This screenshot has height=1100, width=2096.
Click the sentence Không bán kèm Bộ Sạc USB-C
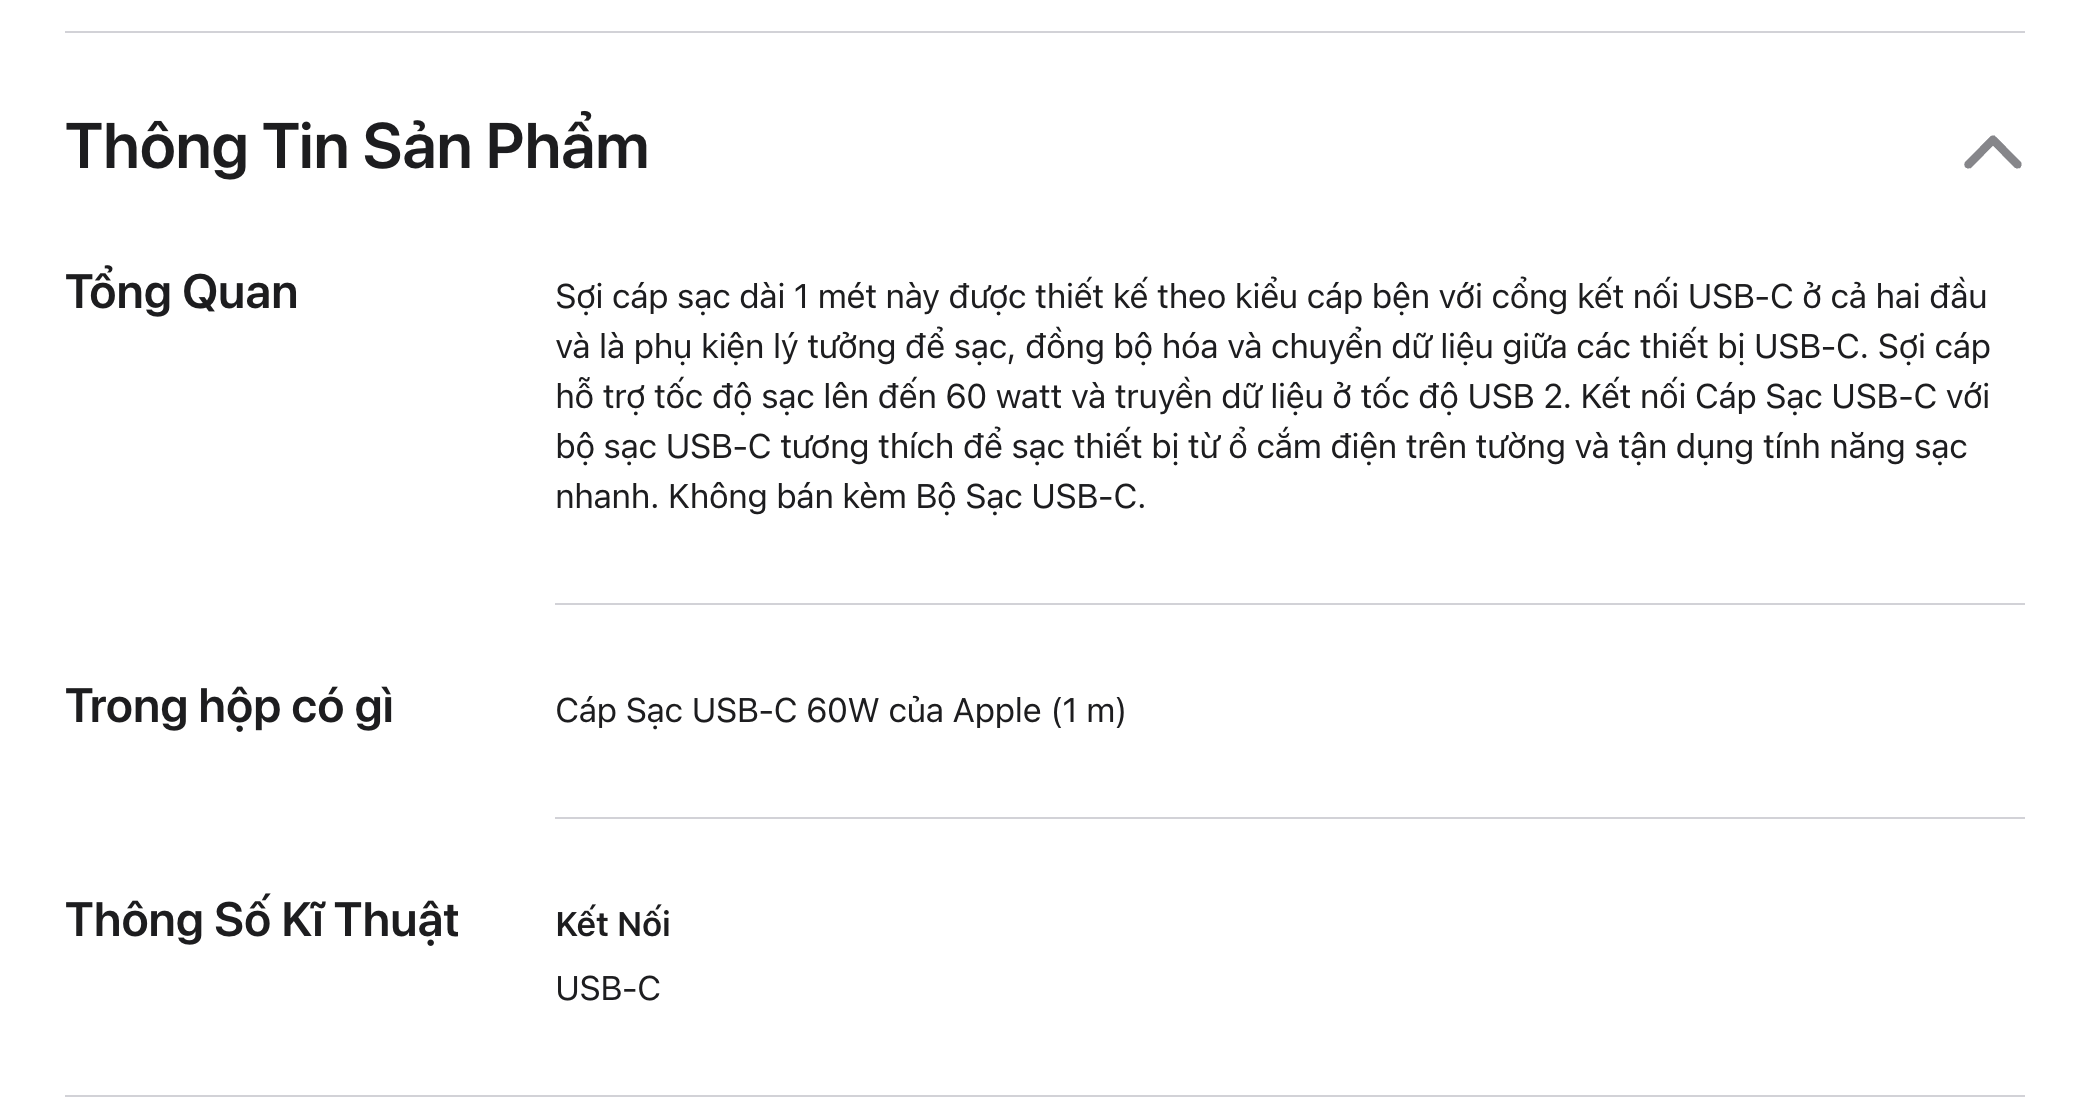coord(906,497)
